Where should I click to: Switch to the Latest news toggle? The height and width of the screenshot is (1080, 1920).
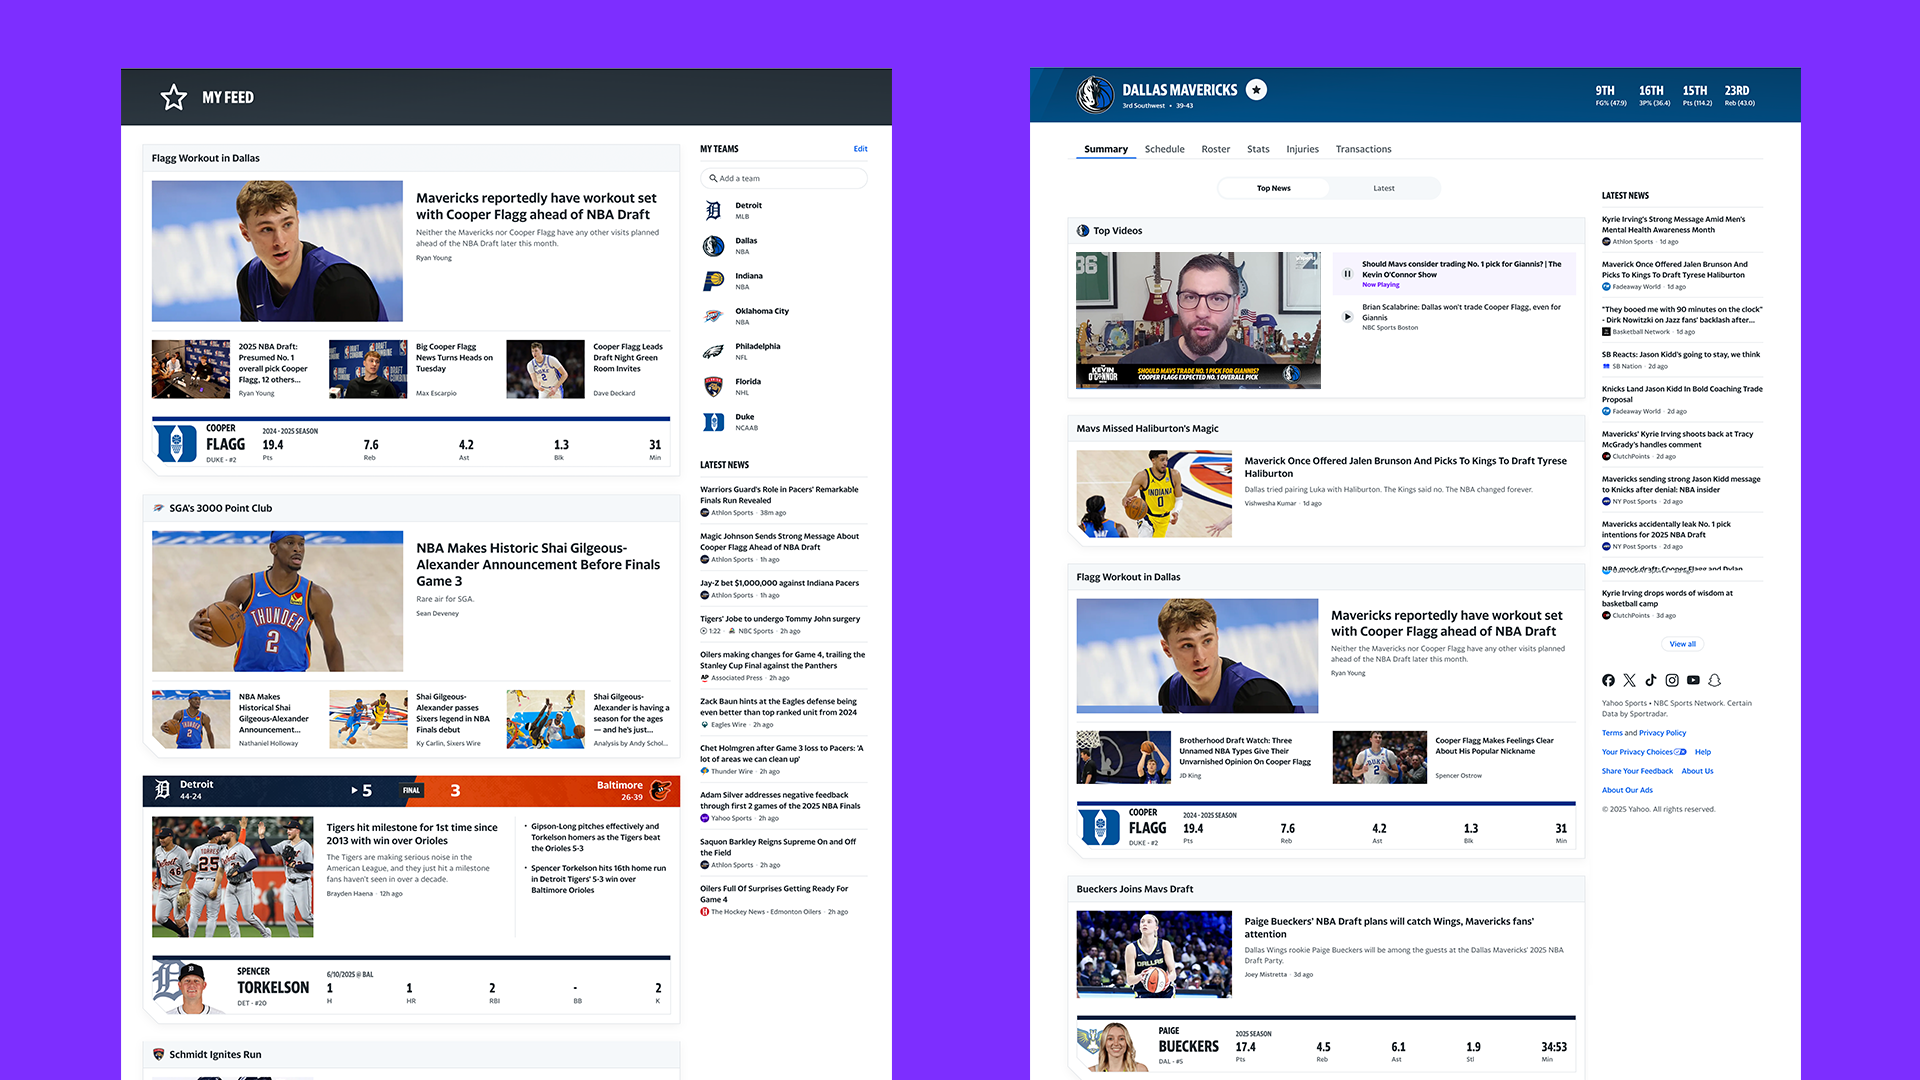(1383, 188)
